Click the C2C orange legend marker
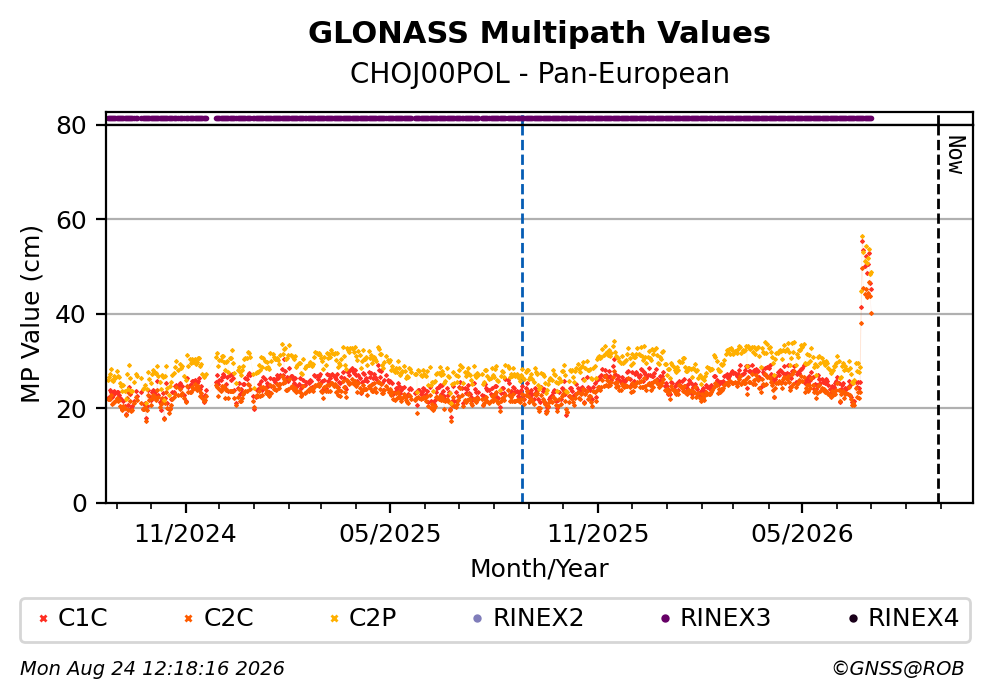 pyautogui.click(x=188, y=619)
